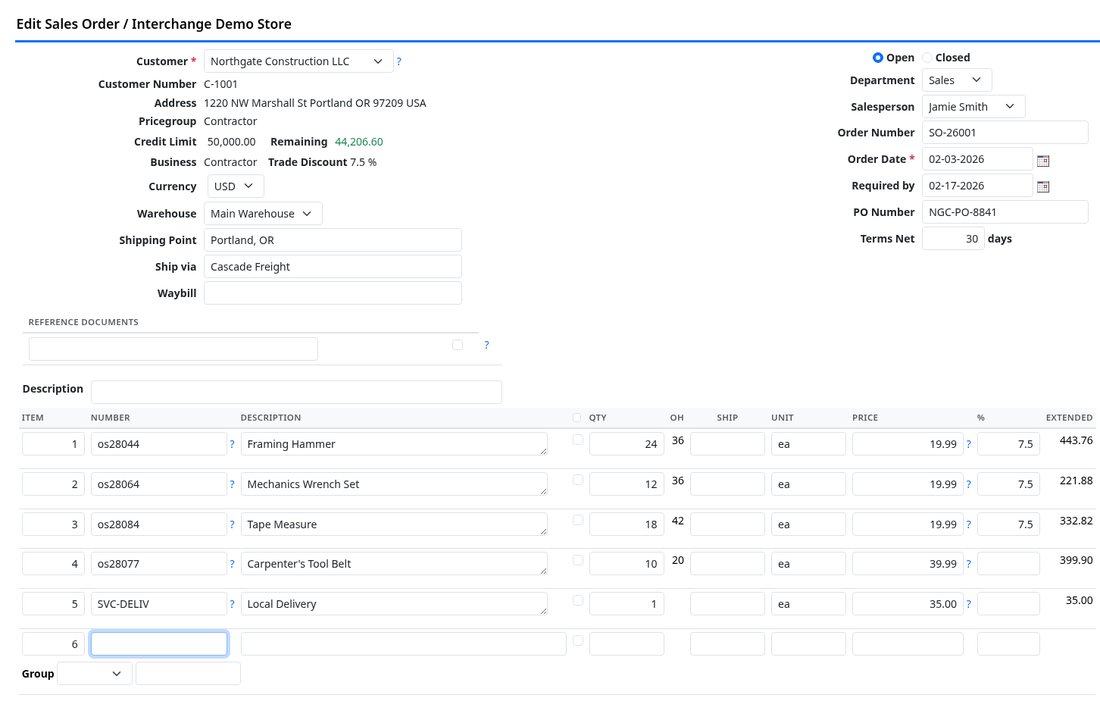Click the extended amount 399.90
Viewport: 1100px width, 720px height.
tap(1076, 560)
